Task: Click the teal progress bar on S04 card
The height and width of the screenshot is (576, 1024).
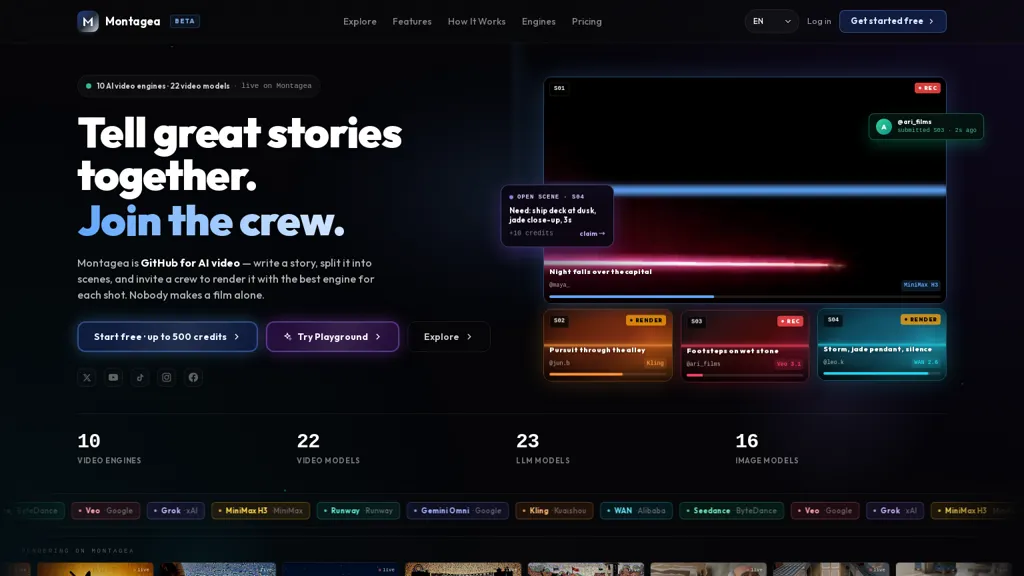Action: coord(882,374)
